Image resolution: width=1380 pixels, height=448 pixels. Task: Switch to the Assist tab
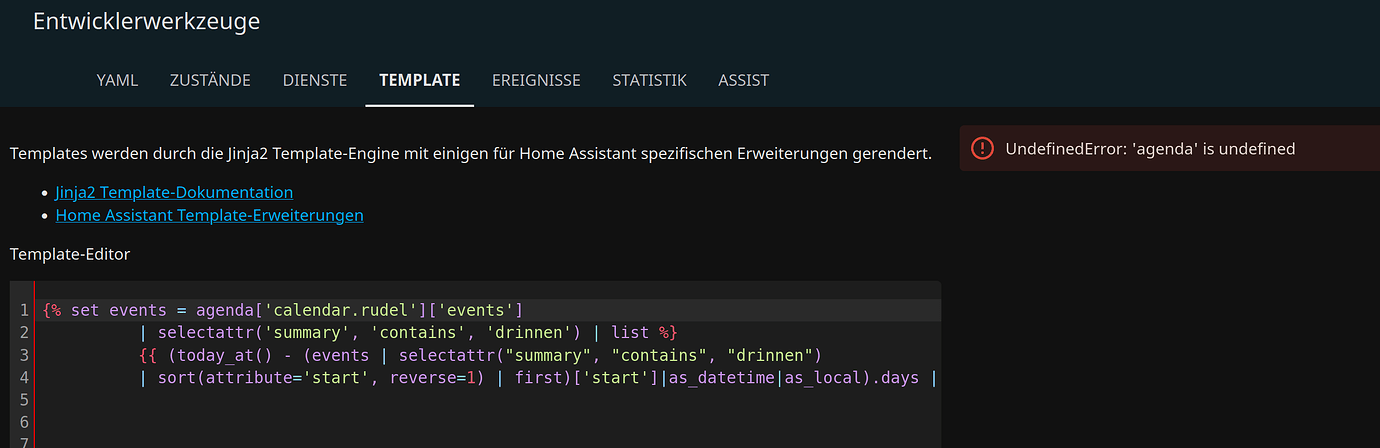[x=744, y=80]
